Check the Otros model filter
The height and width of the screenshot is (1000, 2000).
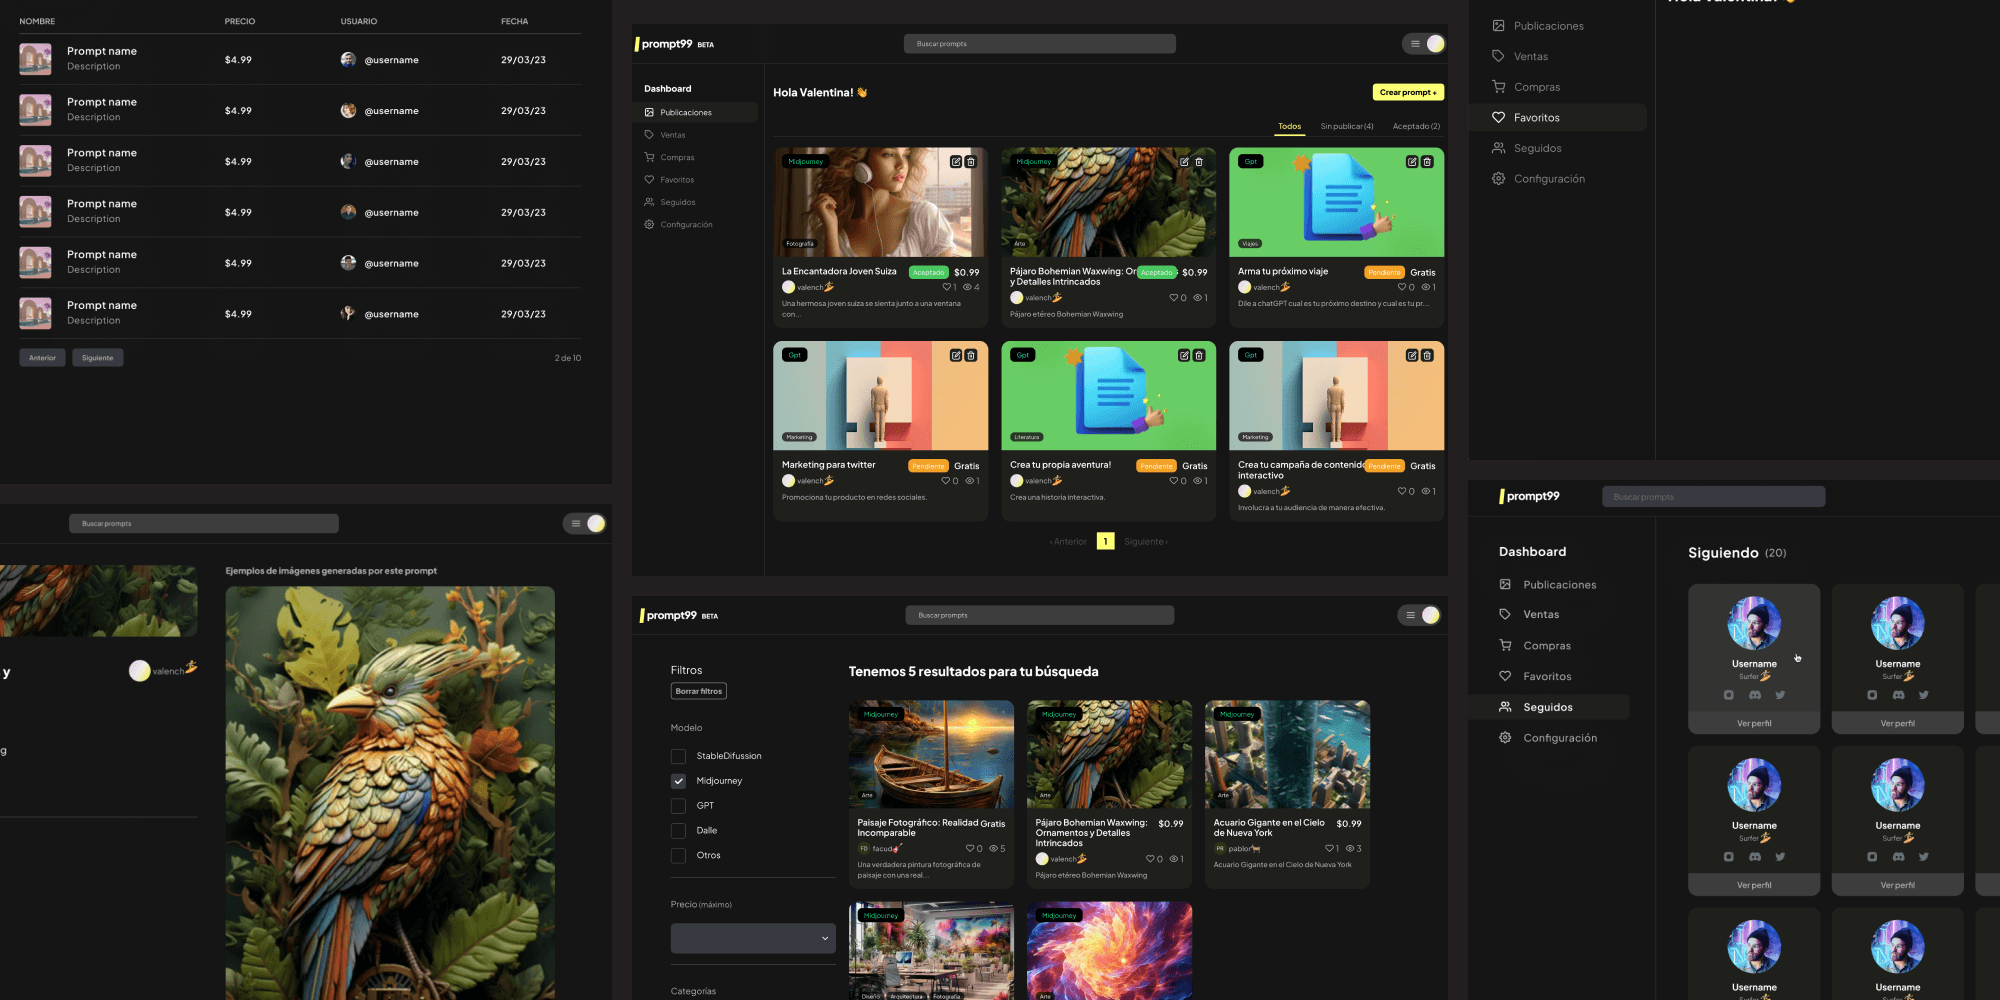click(678, 856)
